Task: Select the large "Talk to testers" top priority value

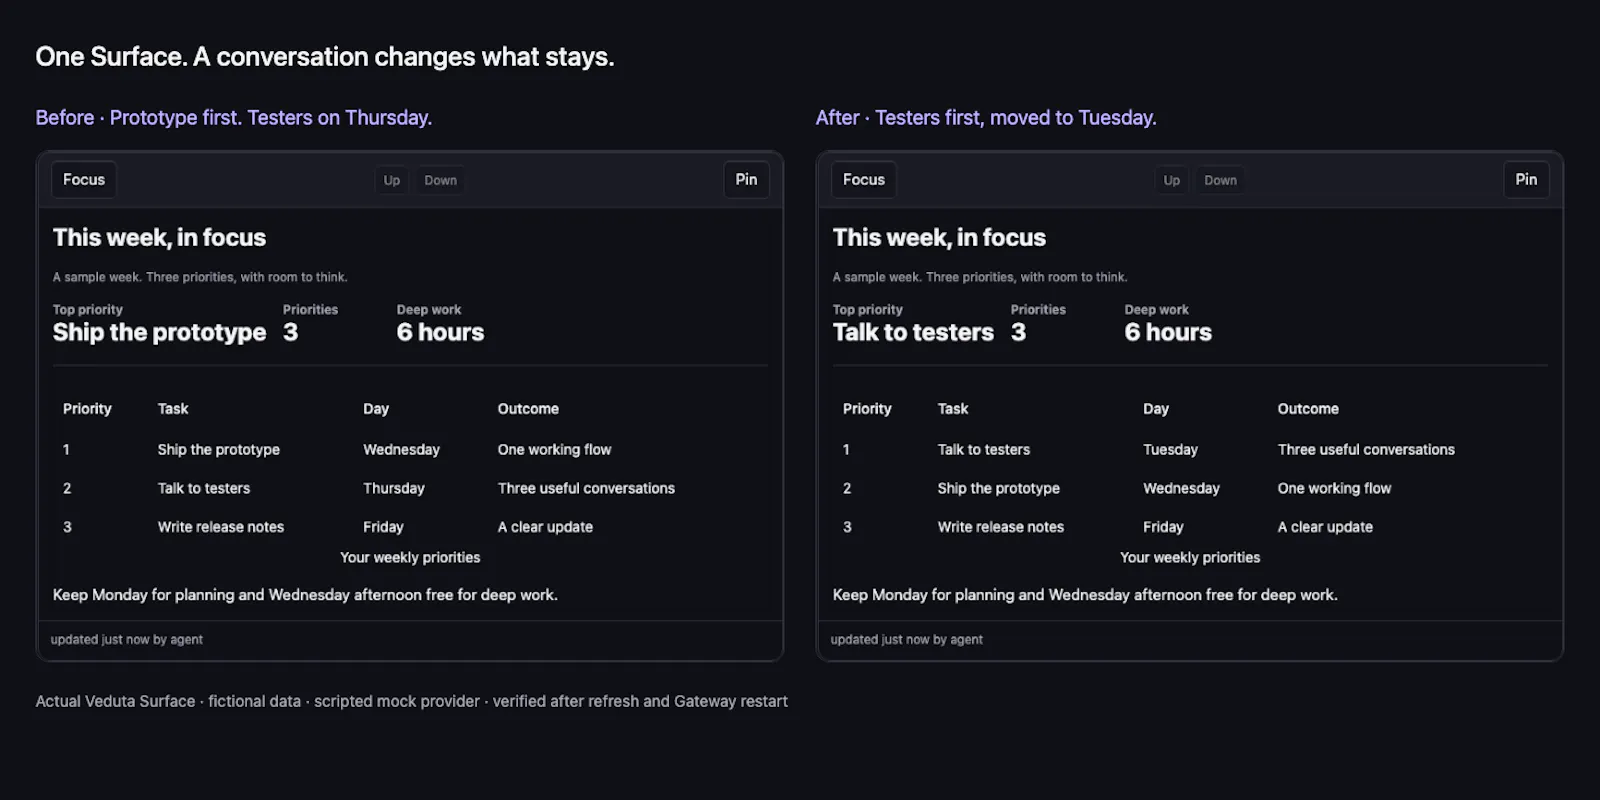Action: click(914, 333)
